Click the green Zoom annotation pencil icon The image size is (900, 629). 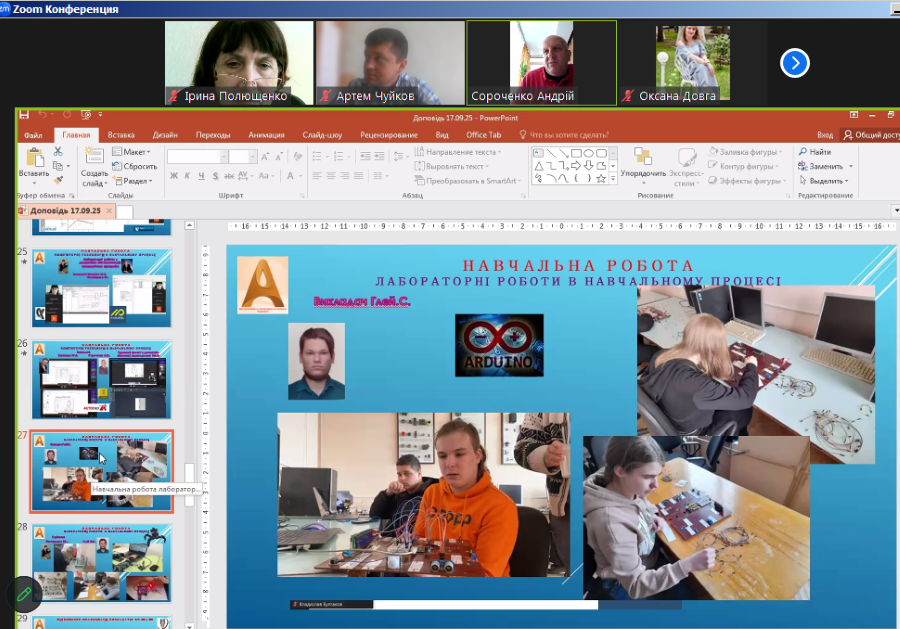(x=21, y=594)
